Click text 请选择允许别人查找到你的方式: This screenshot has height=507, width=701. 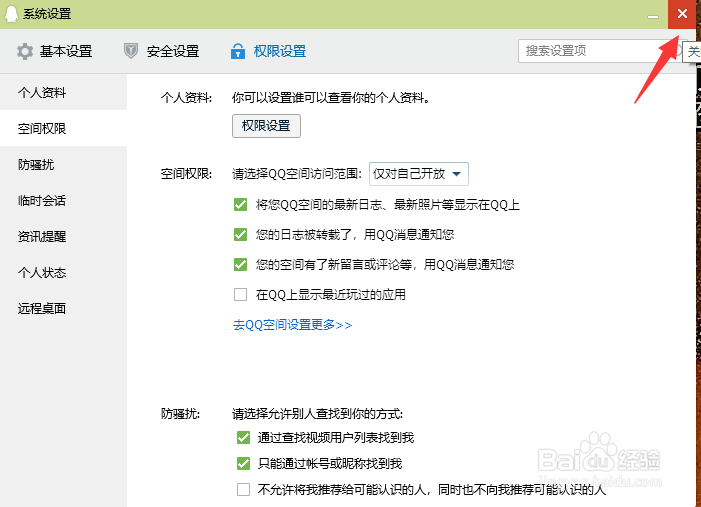(317, 414)
